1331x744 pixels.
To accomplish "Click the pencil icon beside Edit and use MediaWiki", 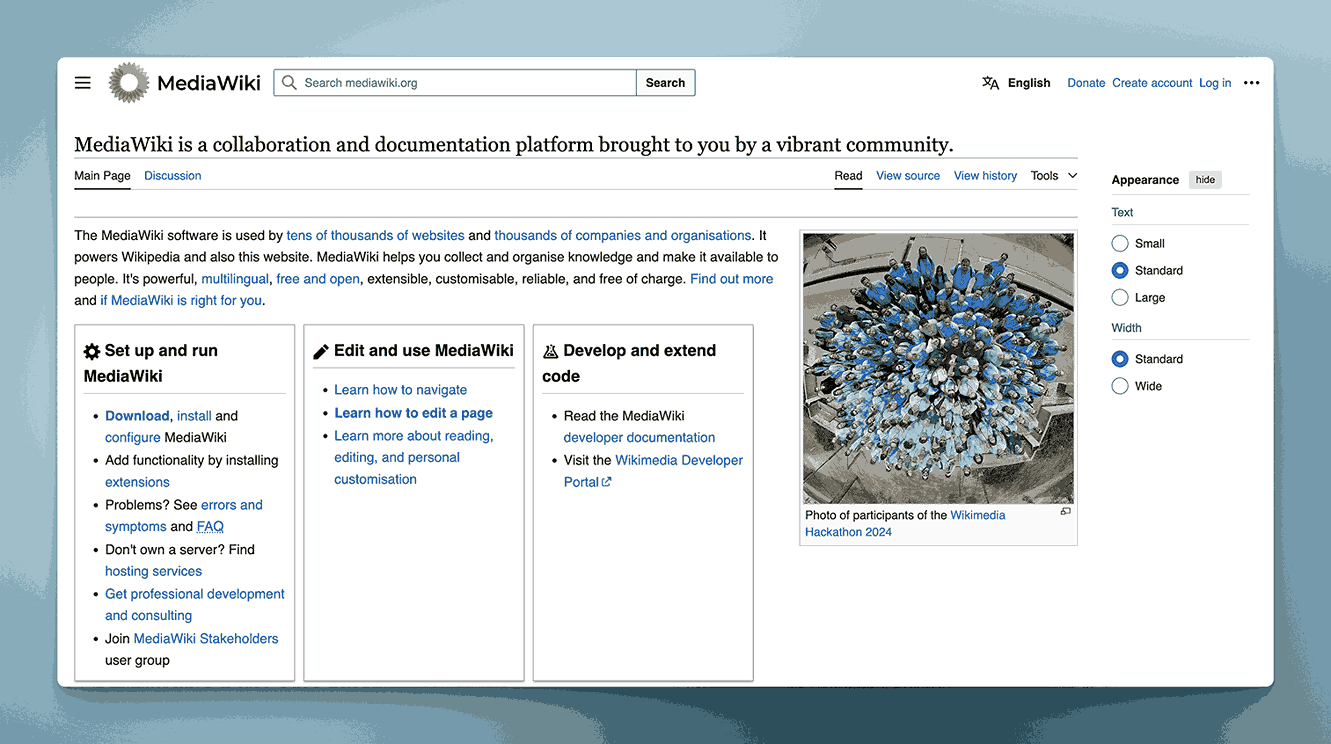I will tap(321, 351).
